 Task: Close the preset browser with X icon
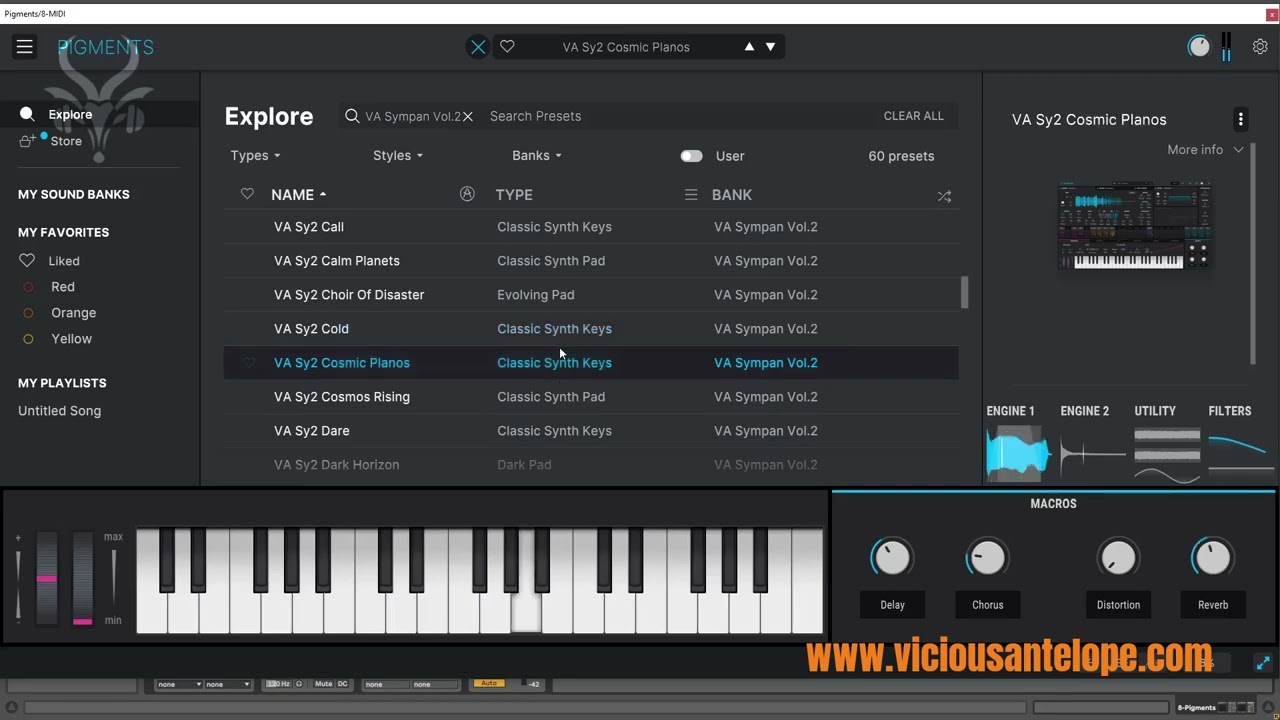(x=478, y=47)
